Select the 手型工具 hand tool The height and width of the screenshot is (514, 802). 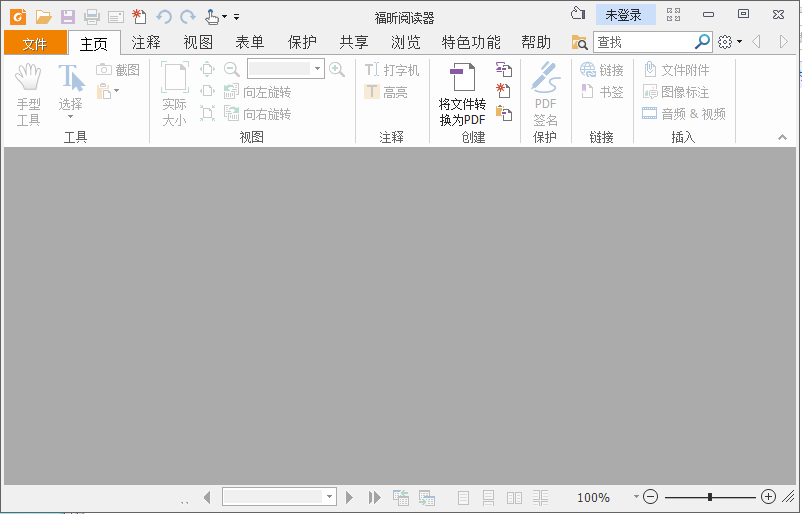[28, 95]
